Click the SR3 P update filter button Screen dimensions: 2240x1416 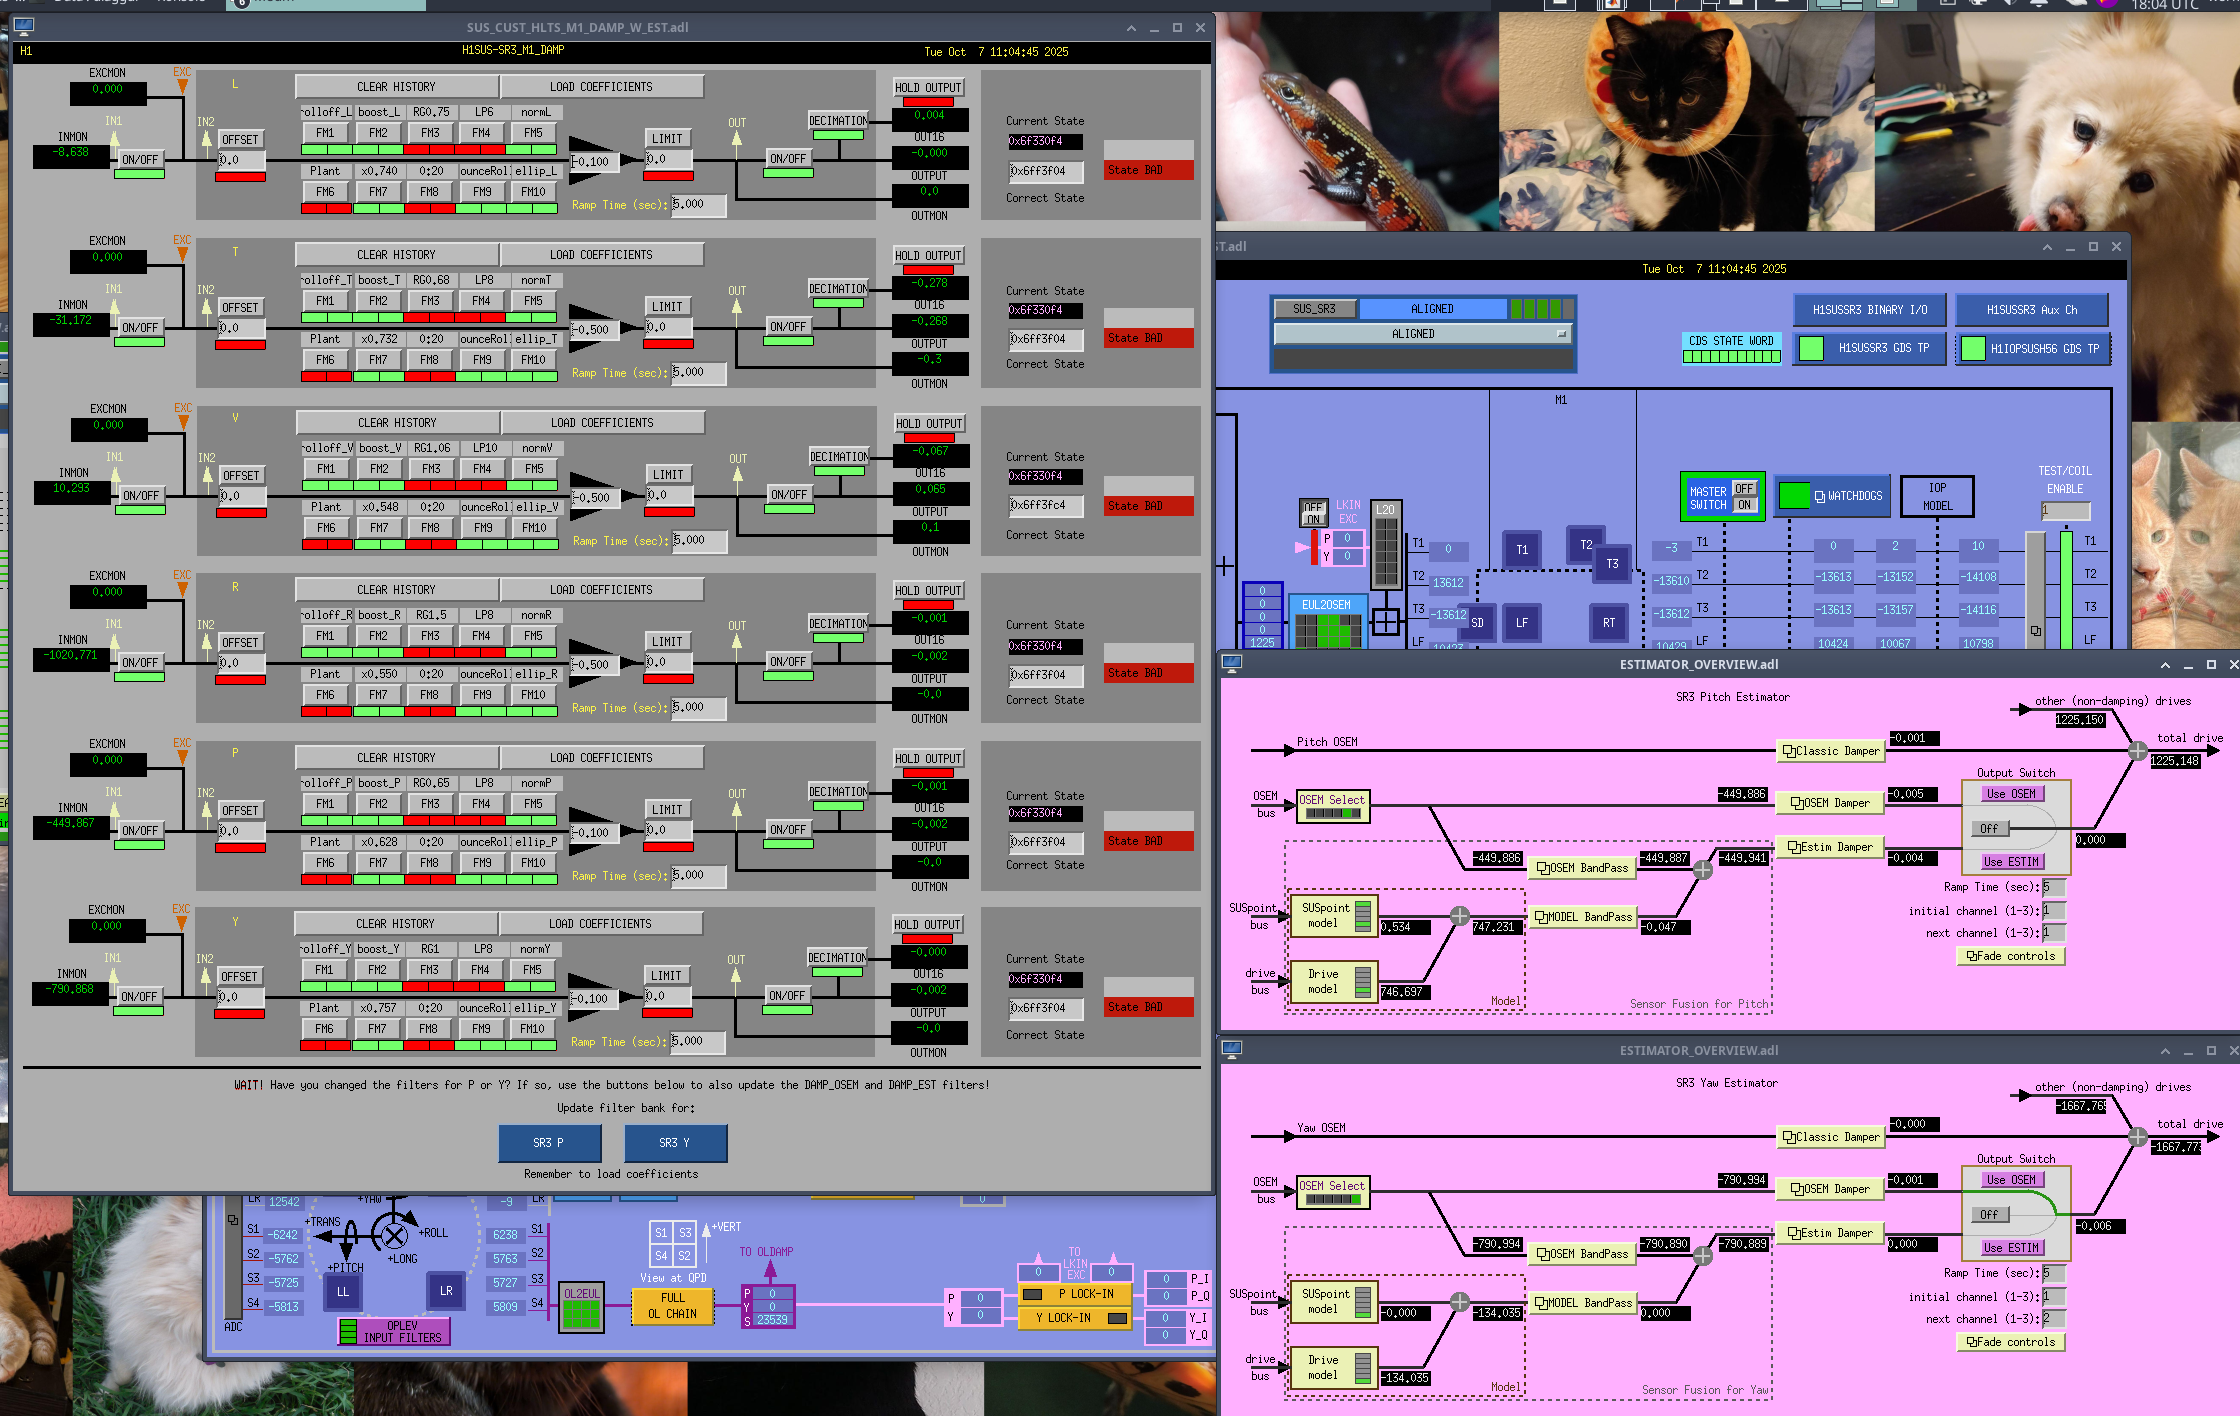pos(549,1143)
